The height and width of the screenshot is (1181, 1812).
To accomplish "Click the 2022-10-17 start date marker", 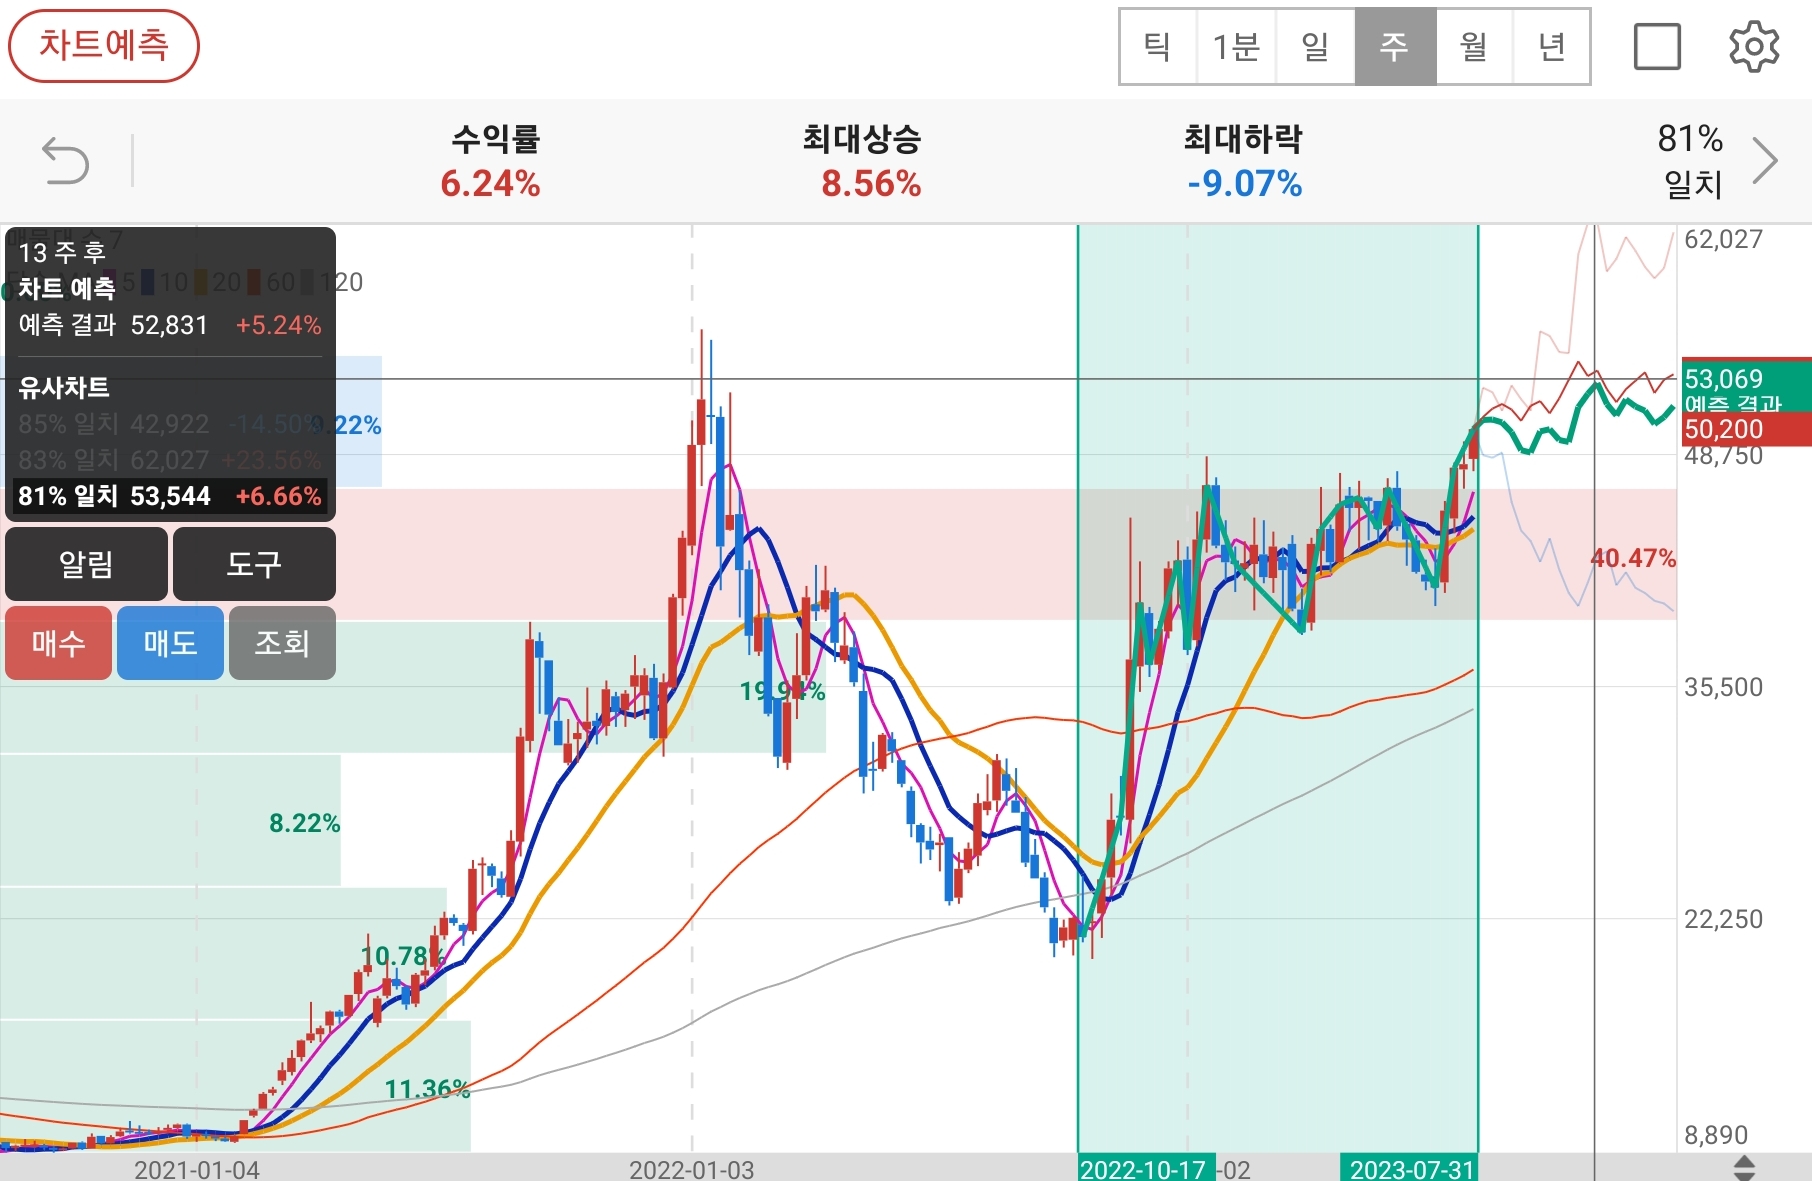I will (1146, 1169).
